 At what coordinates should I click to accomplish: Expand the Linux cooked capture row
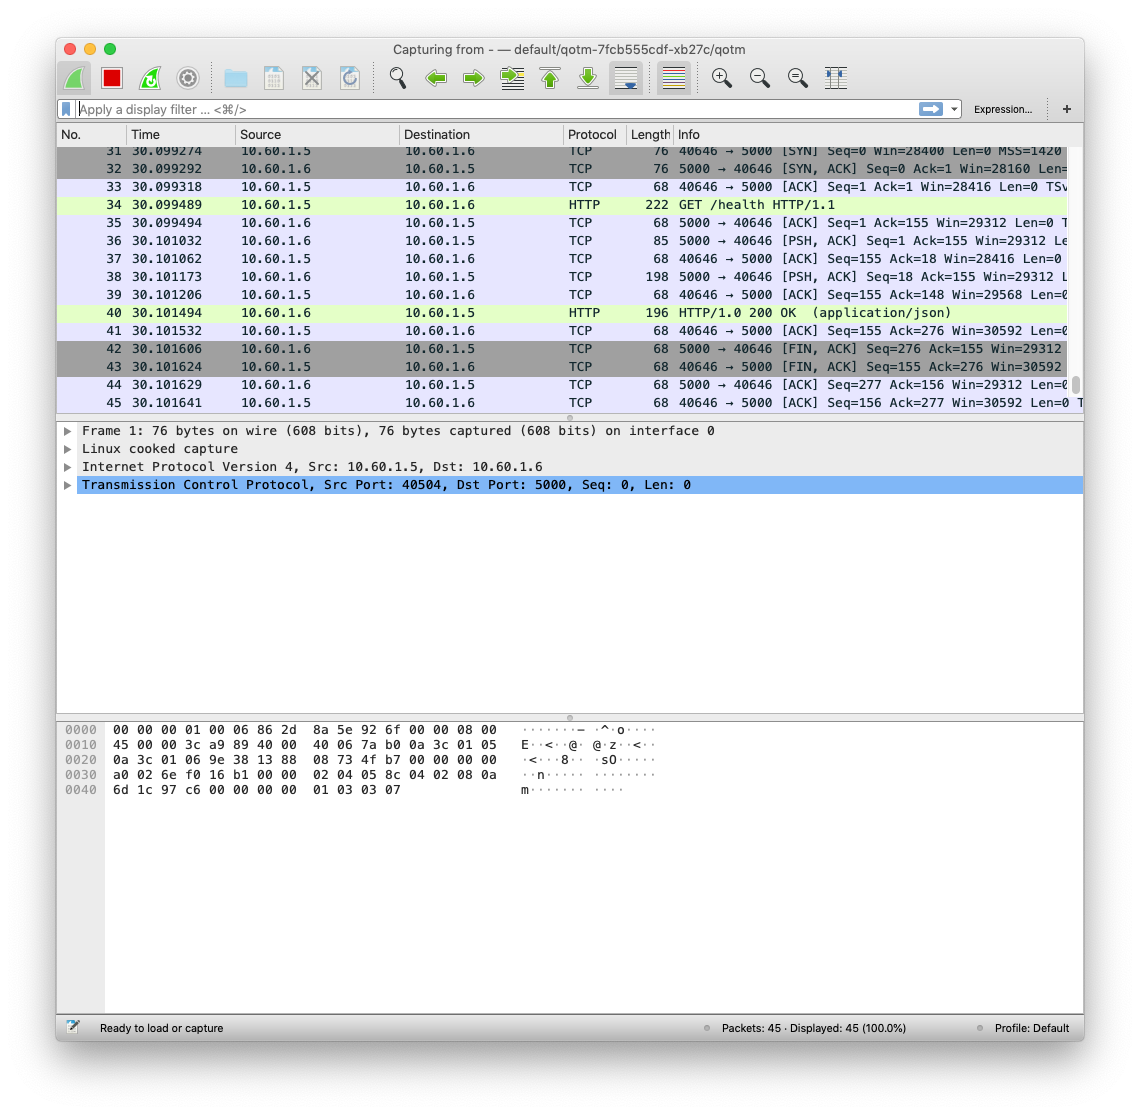[x=68, y=449]
